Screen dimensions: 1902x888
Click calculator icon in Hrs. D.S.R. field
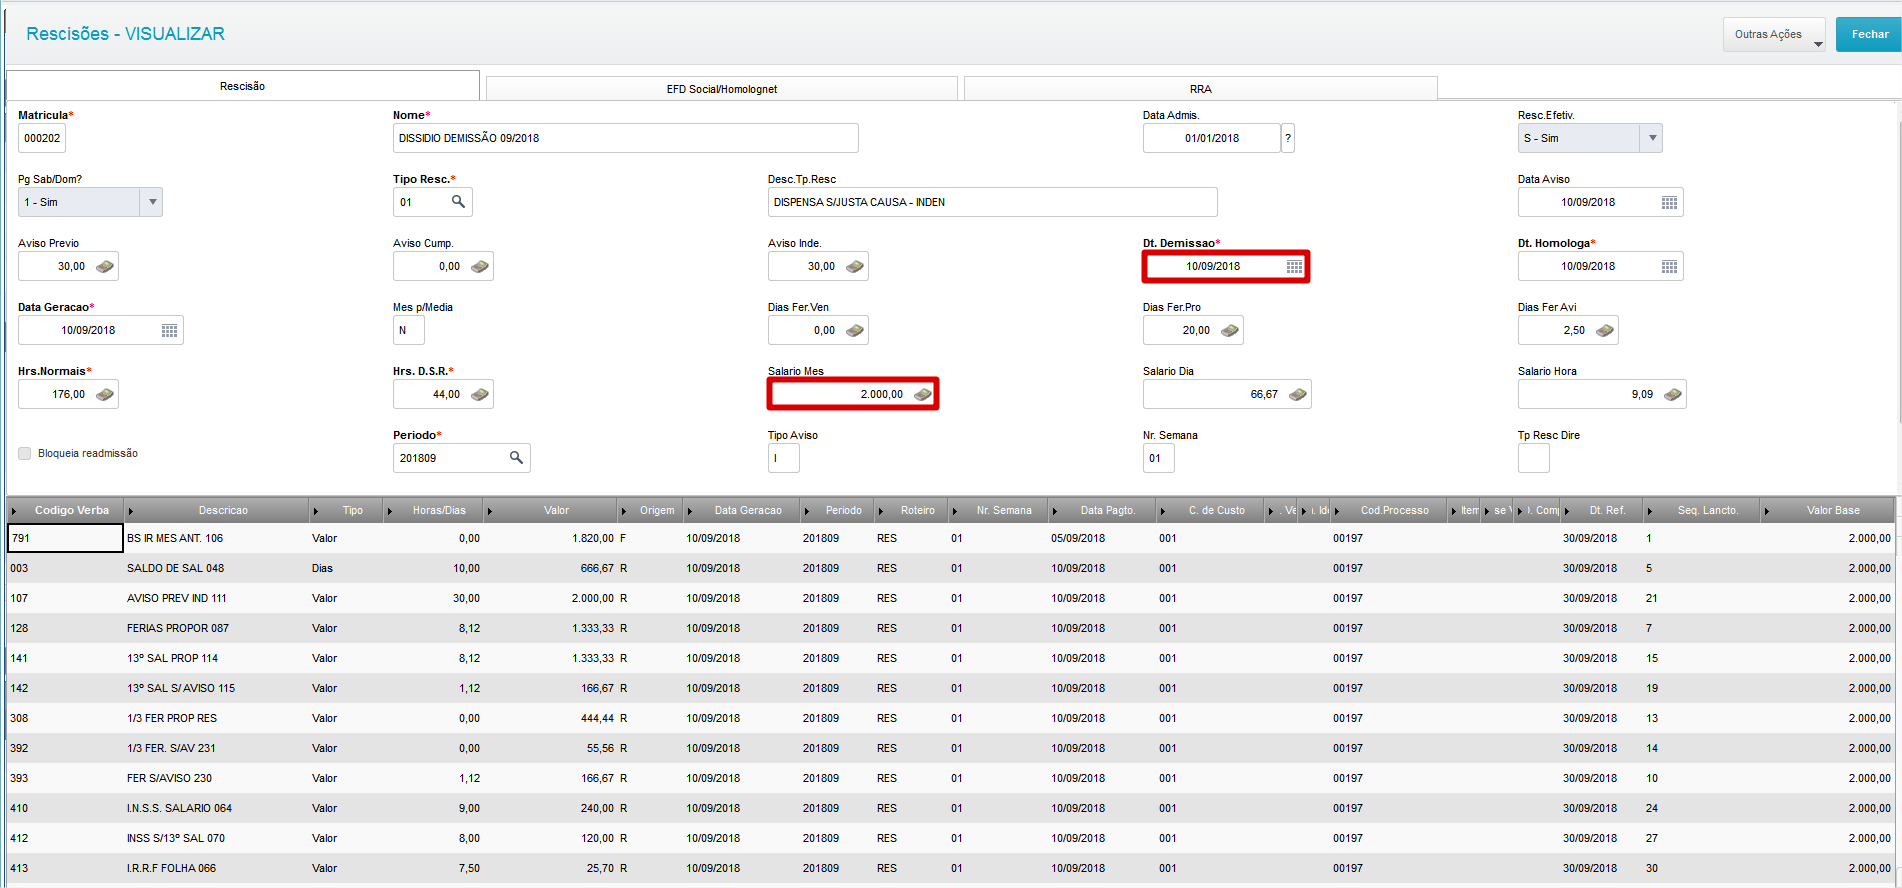(x=480, y=395)
